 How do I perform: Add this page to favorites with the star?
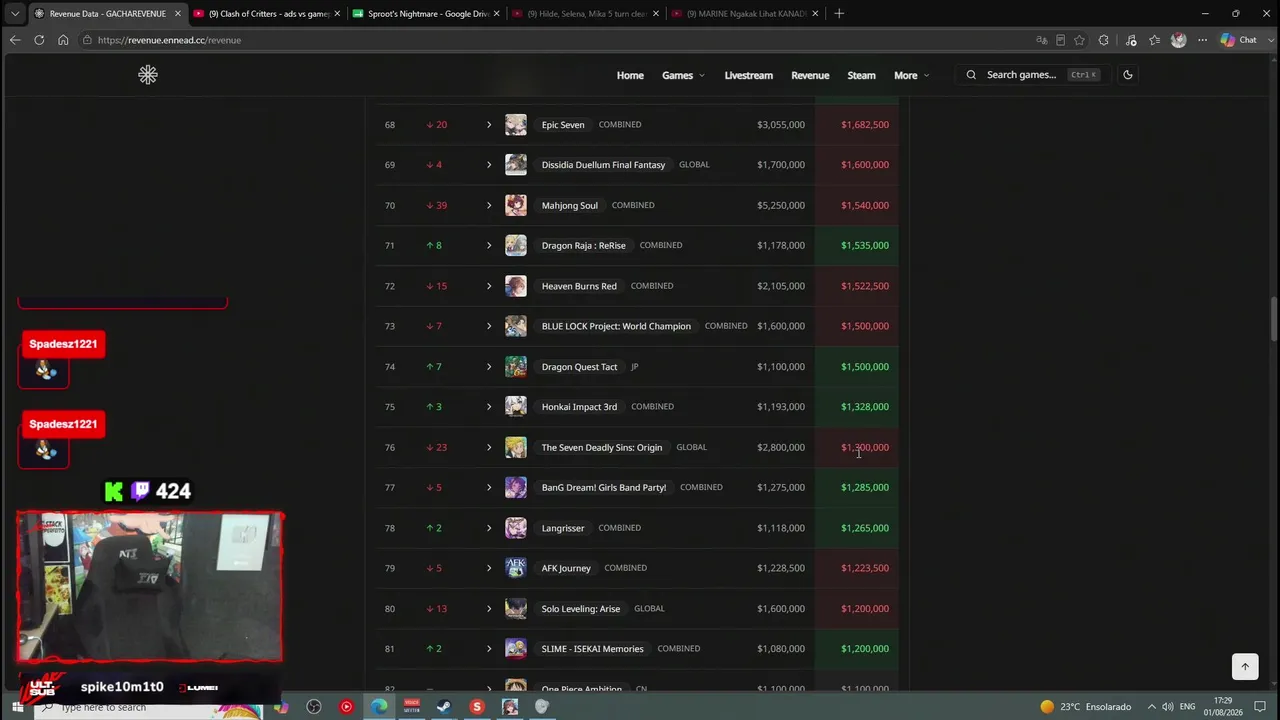pos(1079,40)
